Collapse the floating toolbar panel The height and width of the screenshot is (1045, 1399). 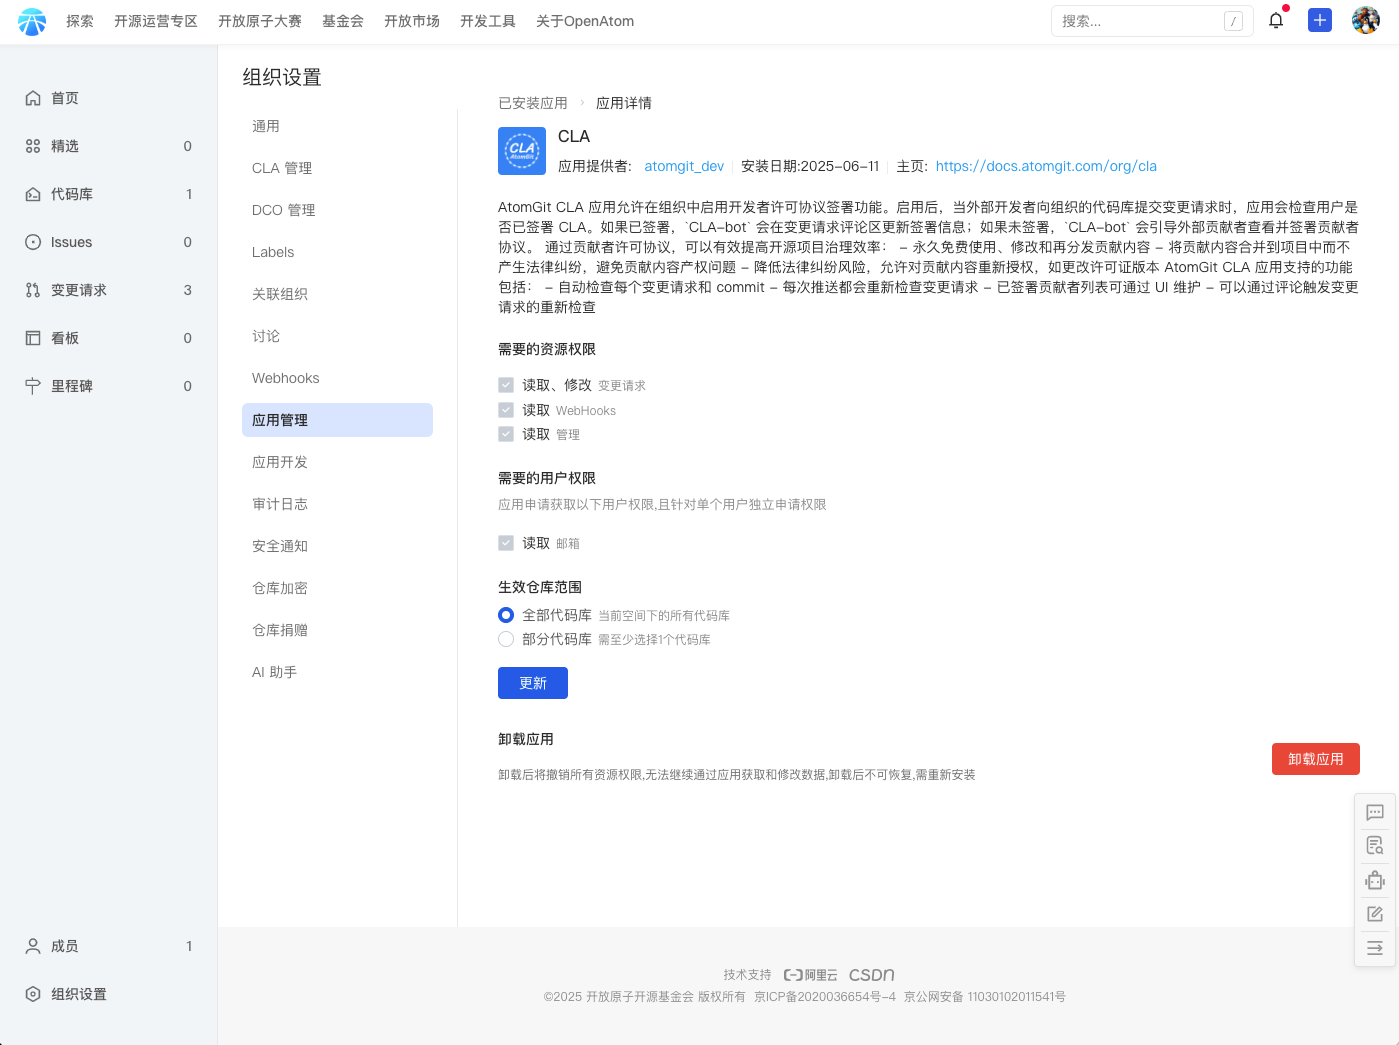click(x=1375, y=948)
